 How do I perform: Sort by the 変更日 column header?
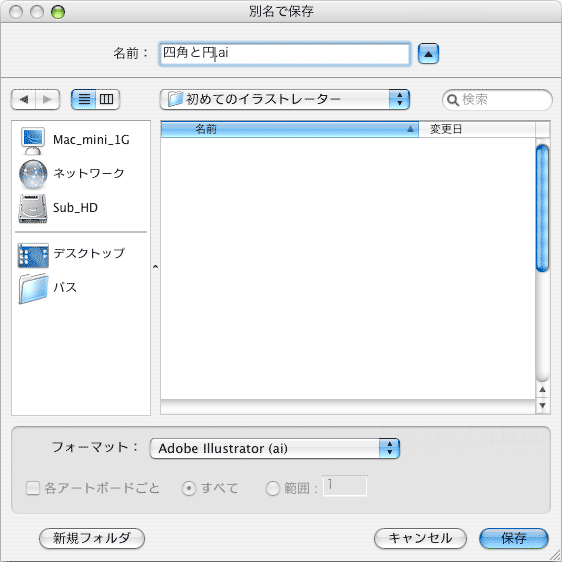point(477,129)
